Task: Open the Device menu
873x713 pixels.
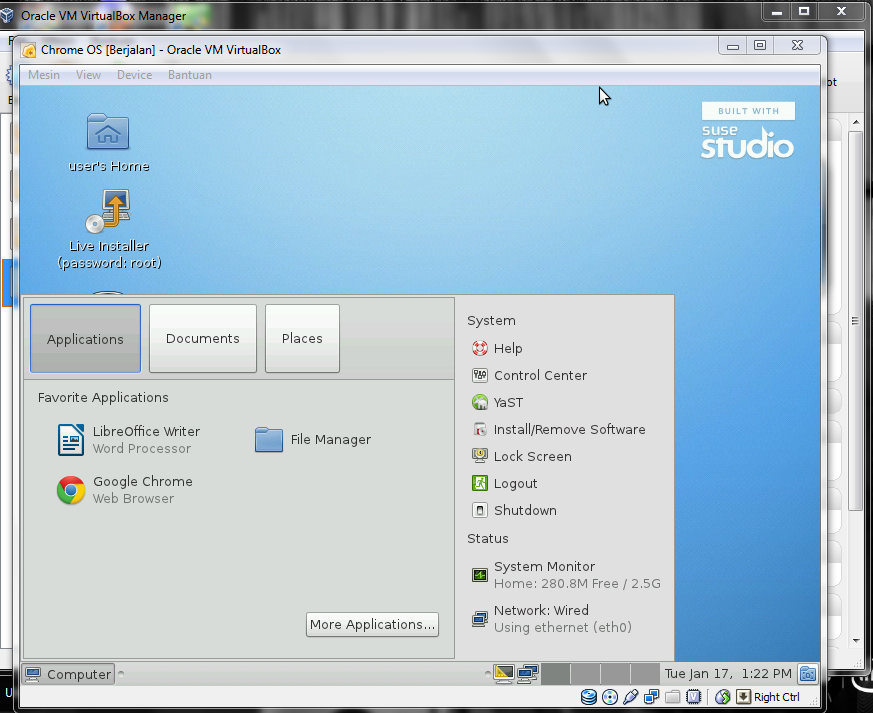Action: (x=134, y=75)
